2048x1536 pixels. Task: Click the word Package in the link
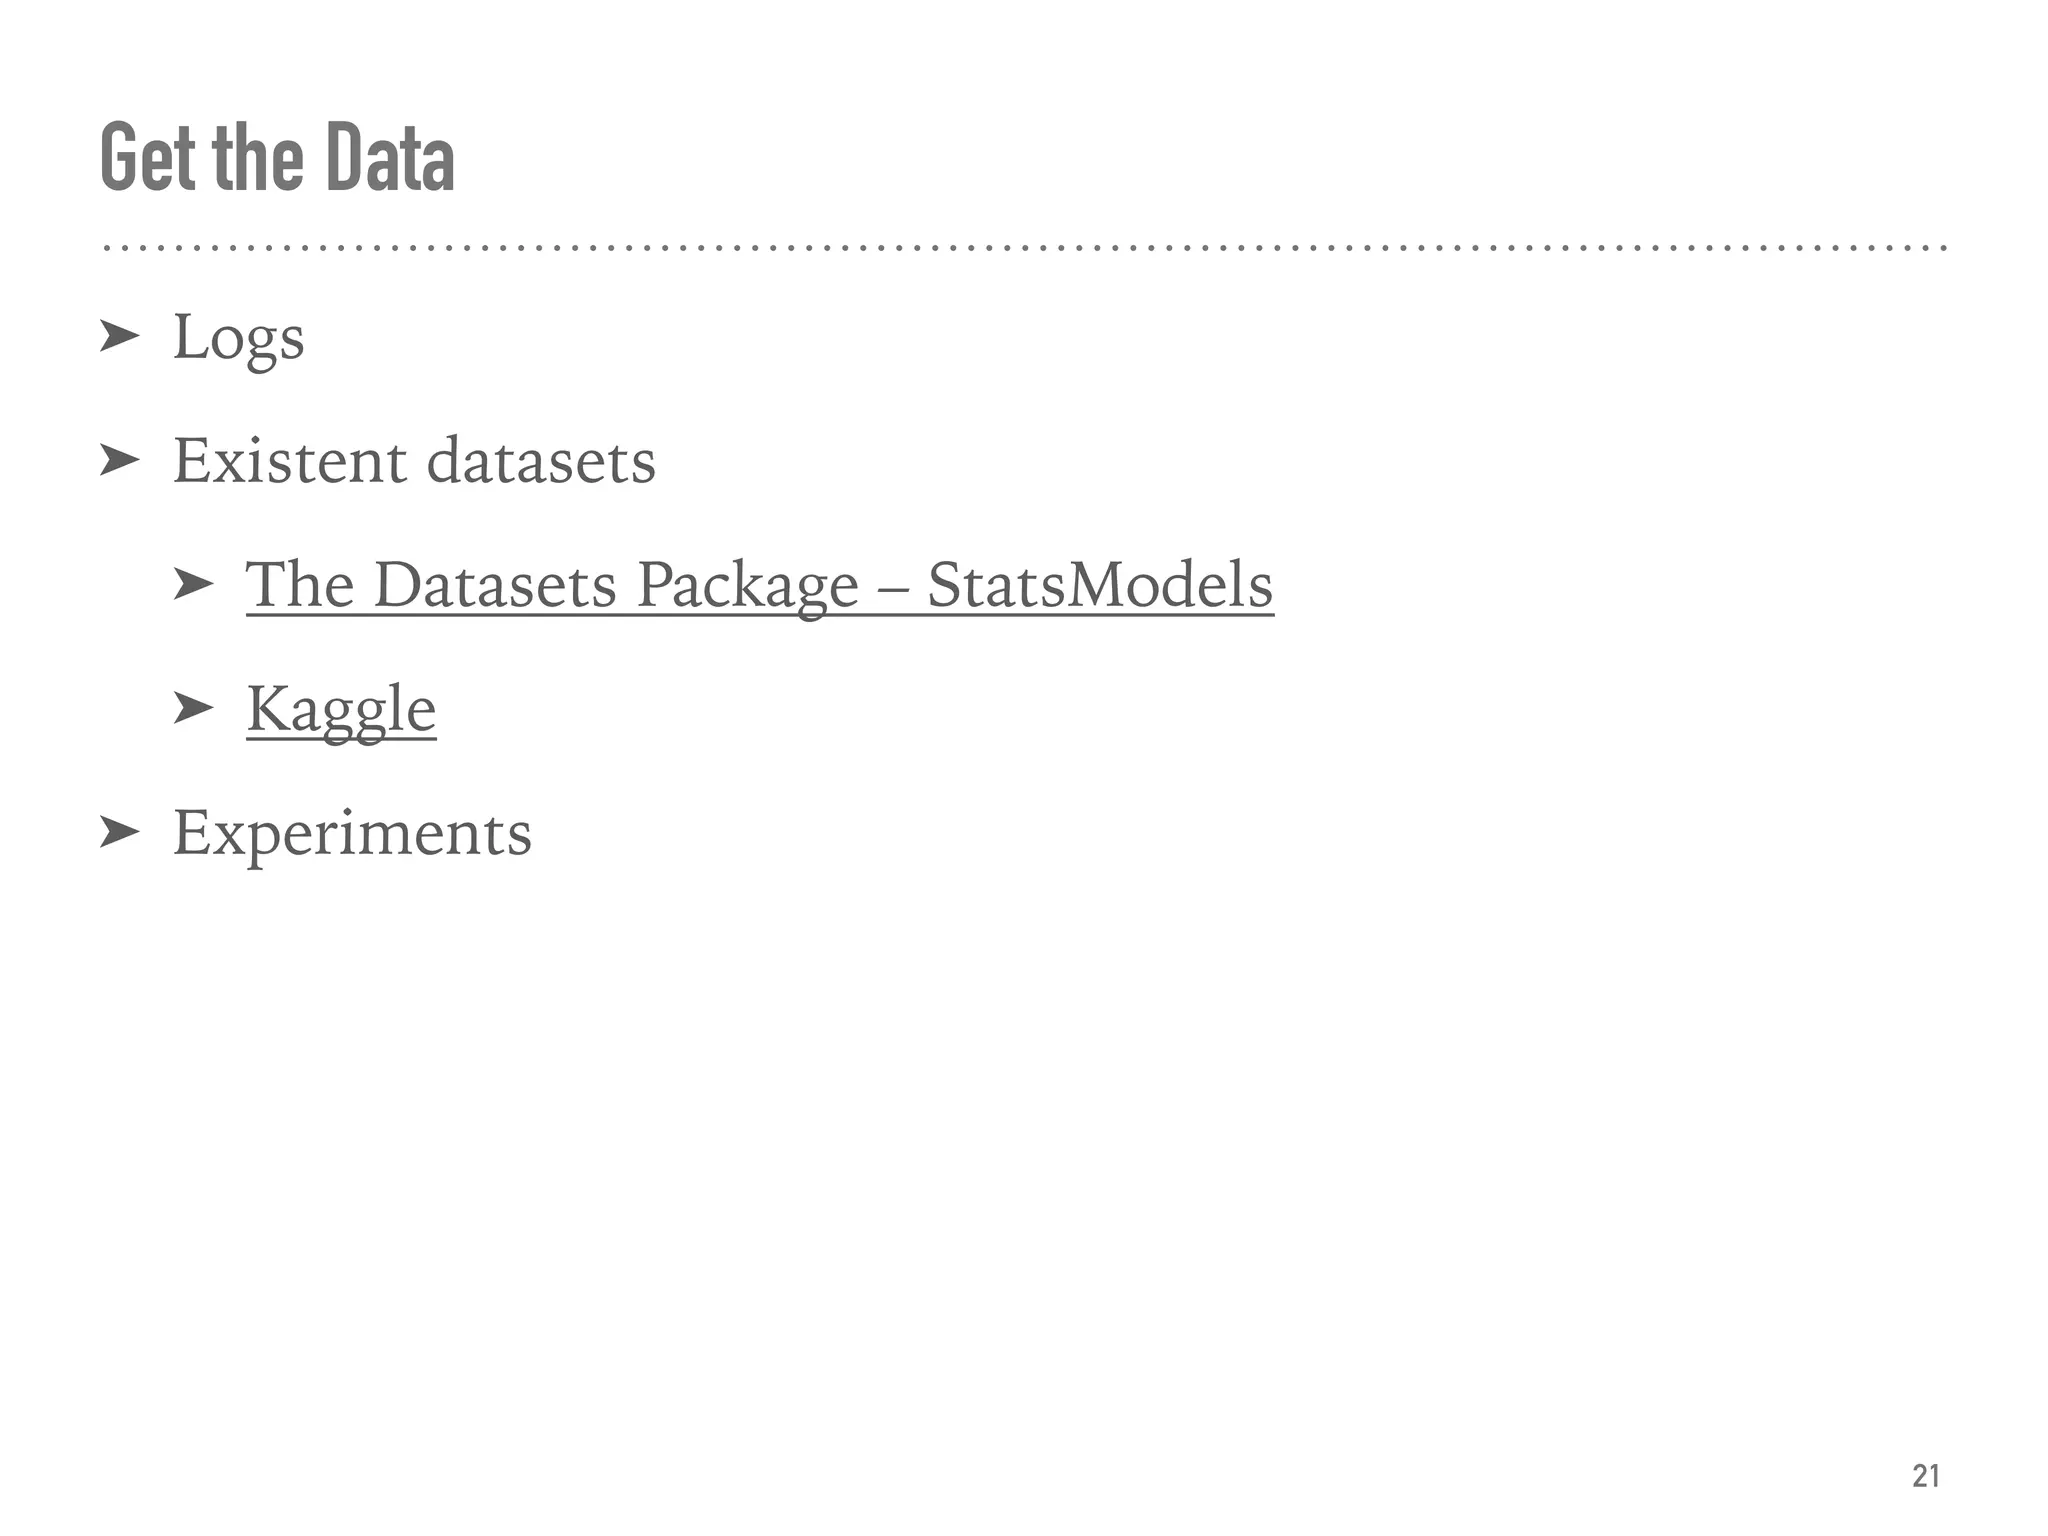747,587
